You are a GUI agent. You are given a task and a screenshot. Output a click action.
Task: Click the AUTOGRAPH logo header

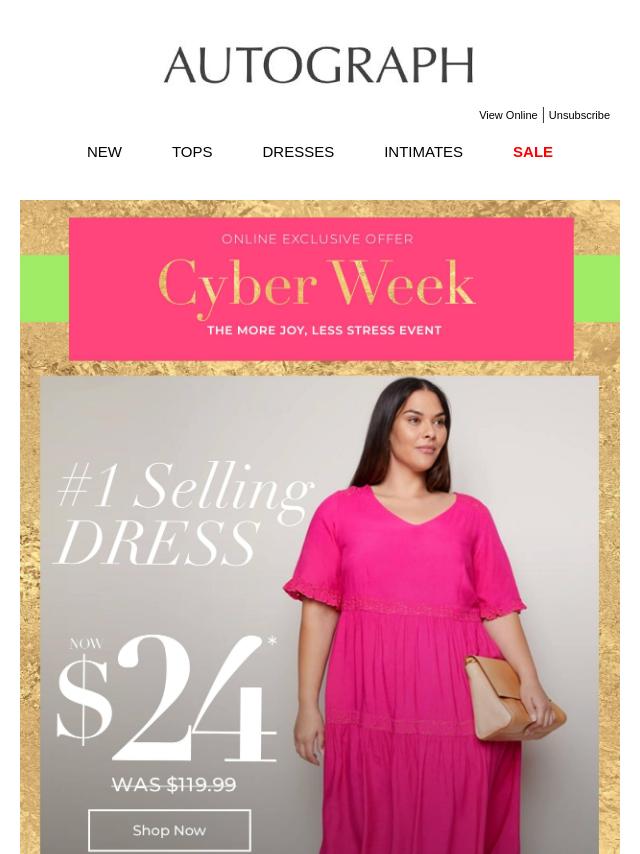319,65
